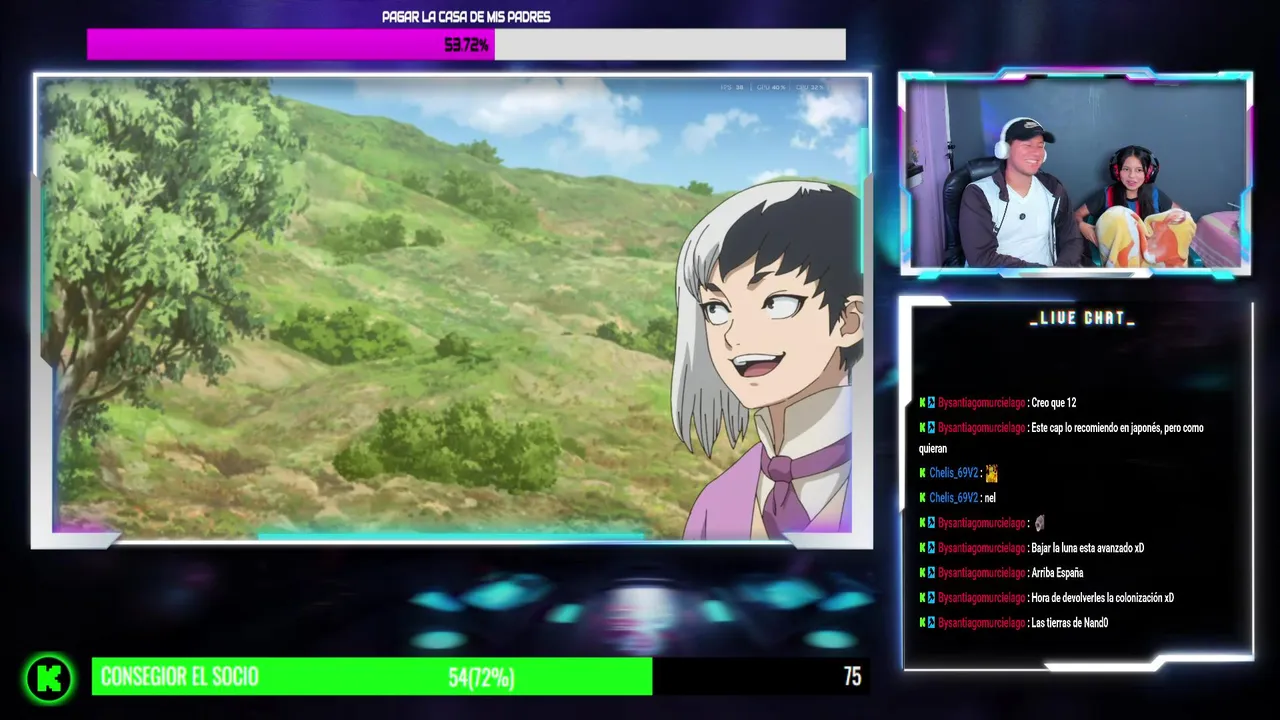Open the Chelis_69V2 username on the "nel" message
Viewport: 1280px width, 720px height.
point(953,498)
